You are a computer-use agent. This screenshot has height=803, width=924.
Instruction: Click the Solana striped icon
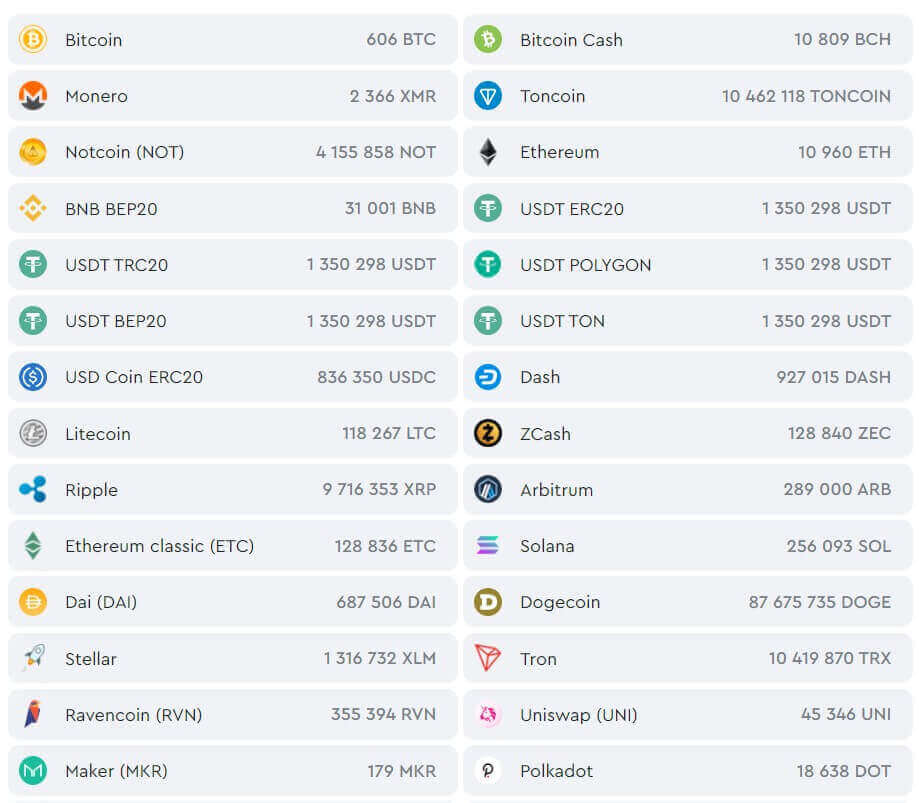pos(488,546)
